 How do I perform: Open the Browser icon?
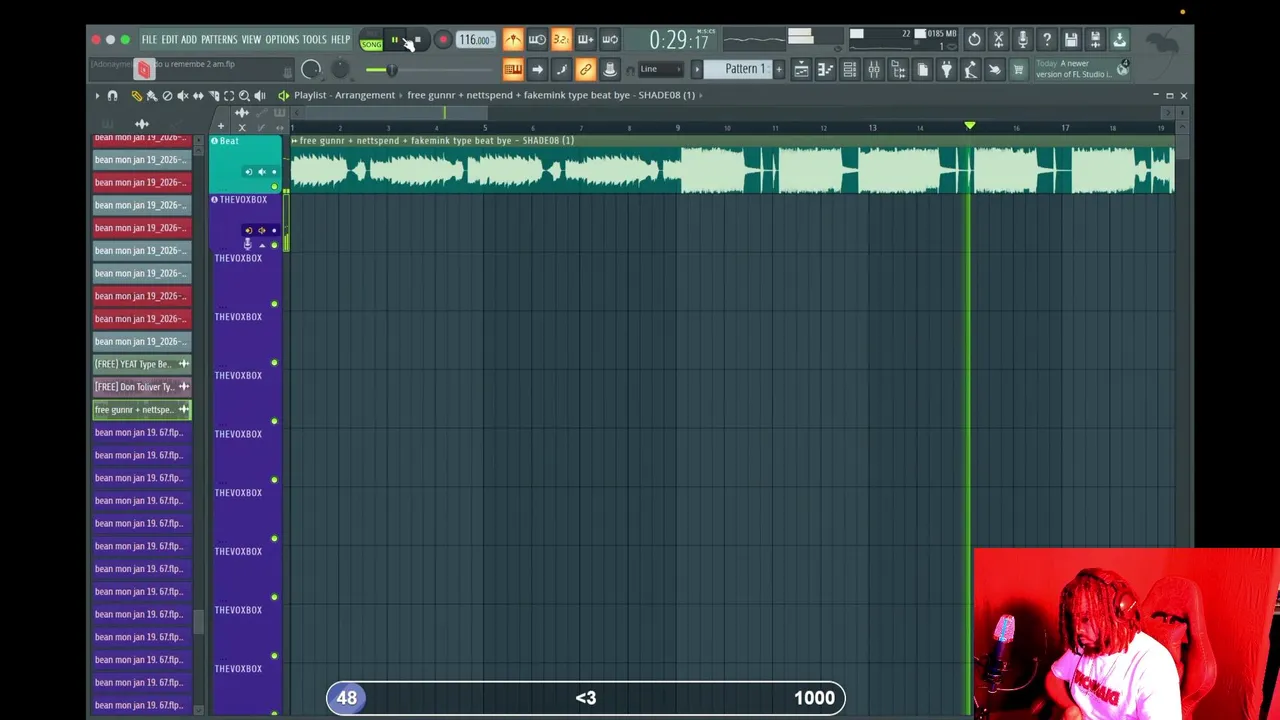click(898, 69)
